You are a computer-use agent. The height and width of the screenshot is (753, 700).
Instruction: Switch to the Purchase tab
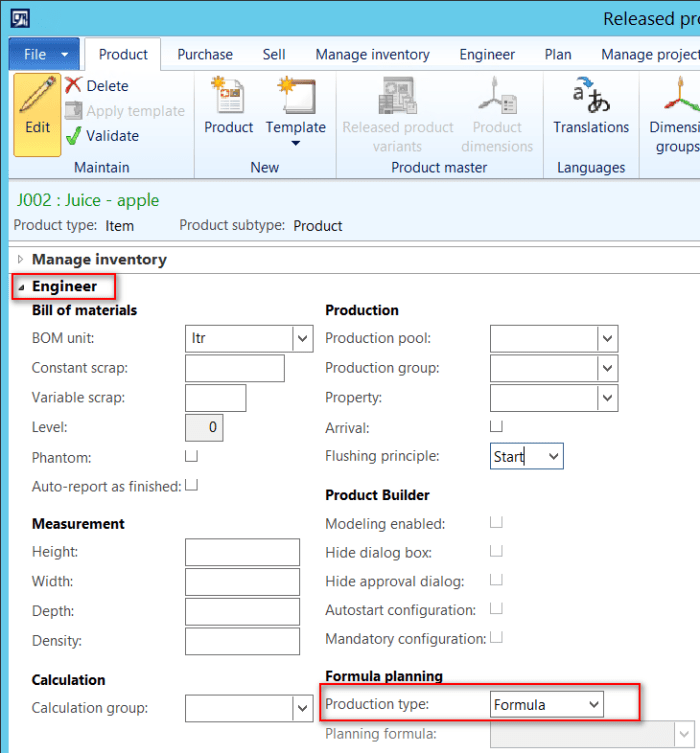coord(205,54)
